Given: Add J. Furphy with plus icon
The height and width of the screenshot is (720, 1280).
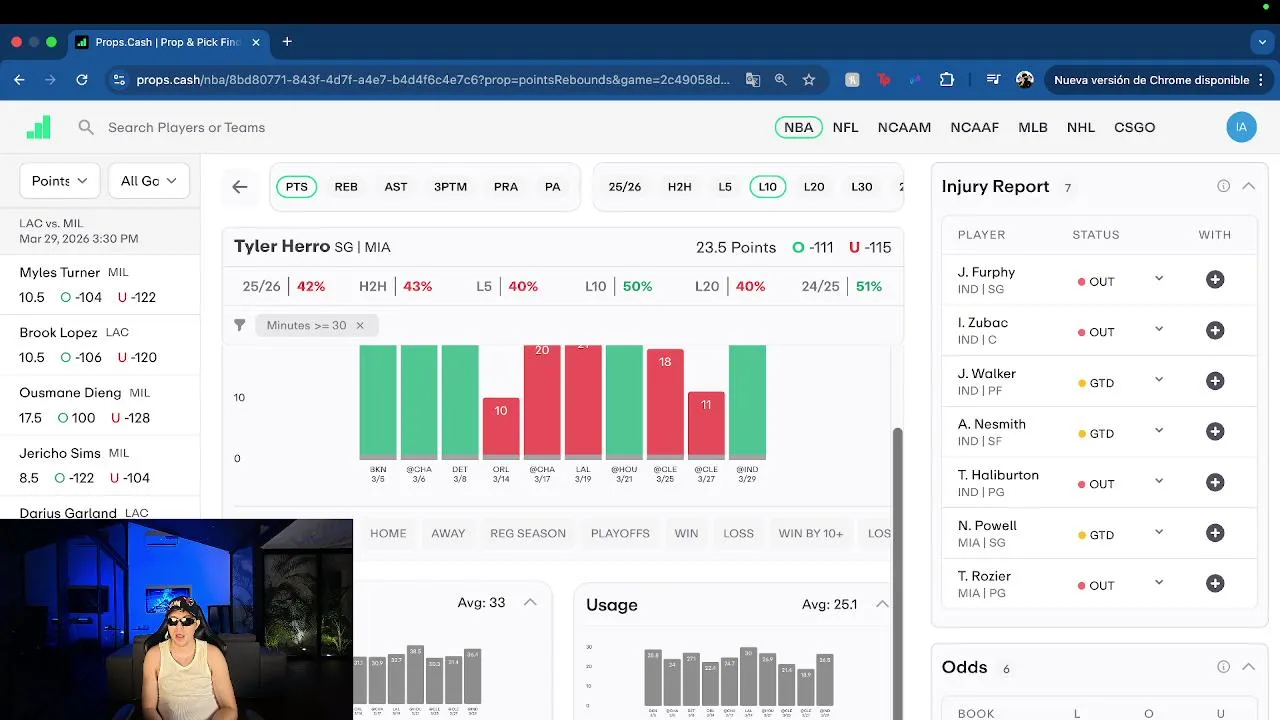Looking at the screenshot, I should 1215,280.
